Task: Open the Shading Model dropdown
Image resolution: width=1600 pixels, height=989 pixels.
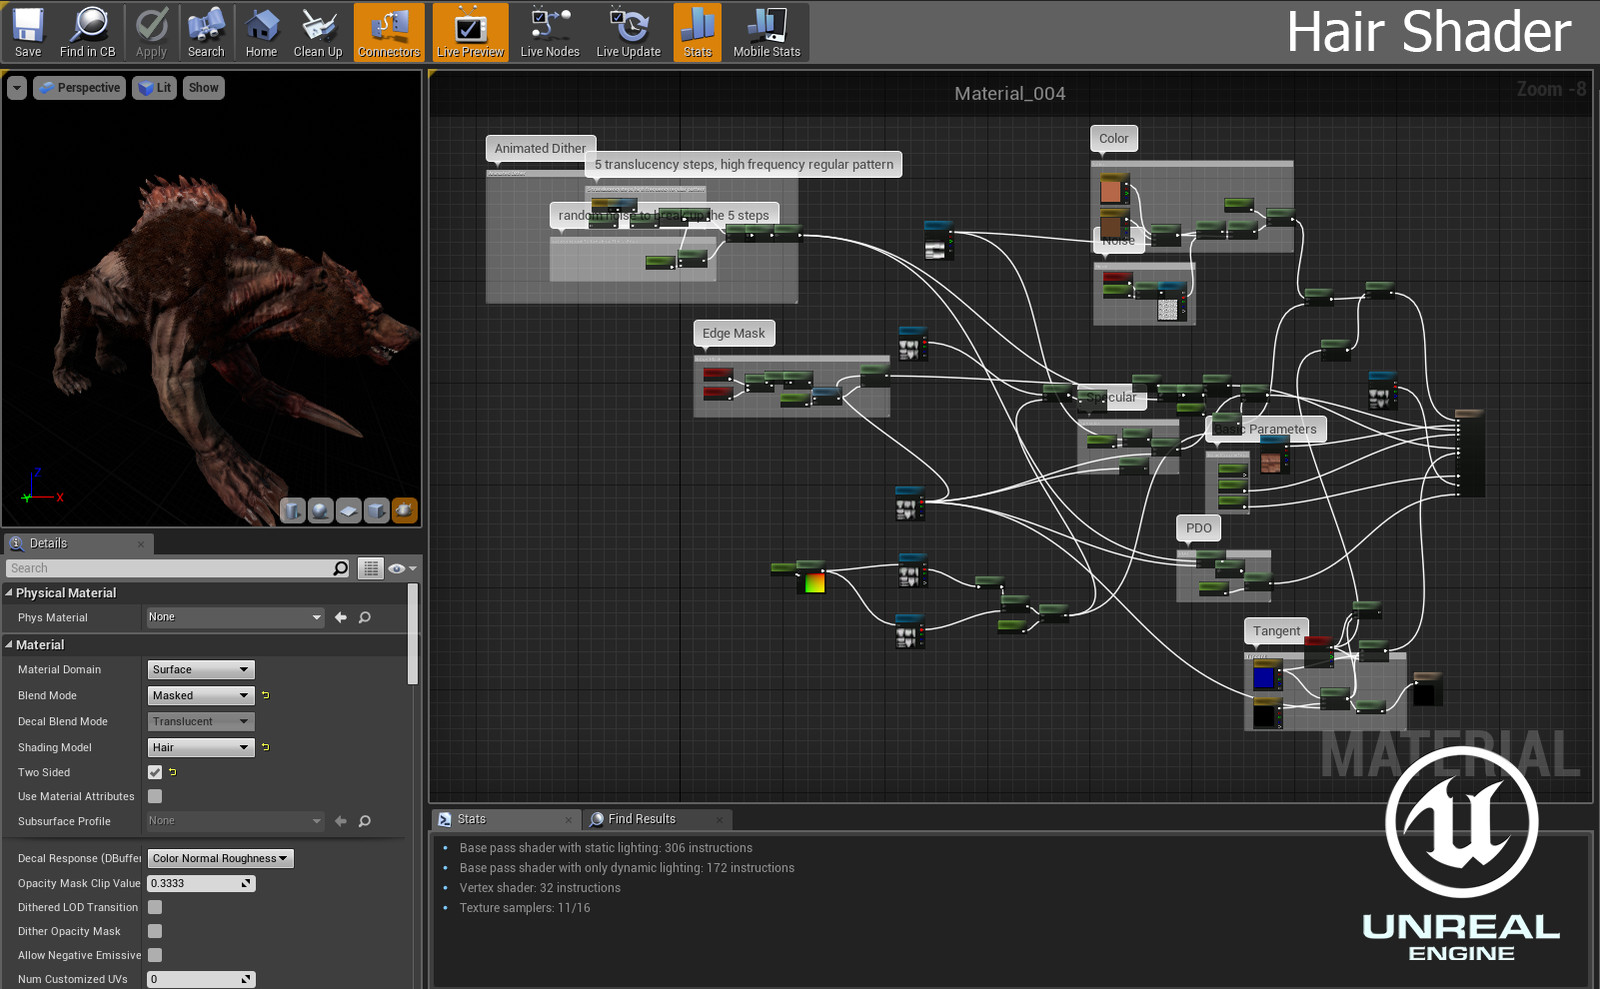Action: (x=201, y=747)
